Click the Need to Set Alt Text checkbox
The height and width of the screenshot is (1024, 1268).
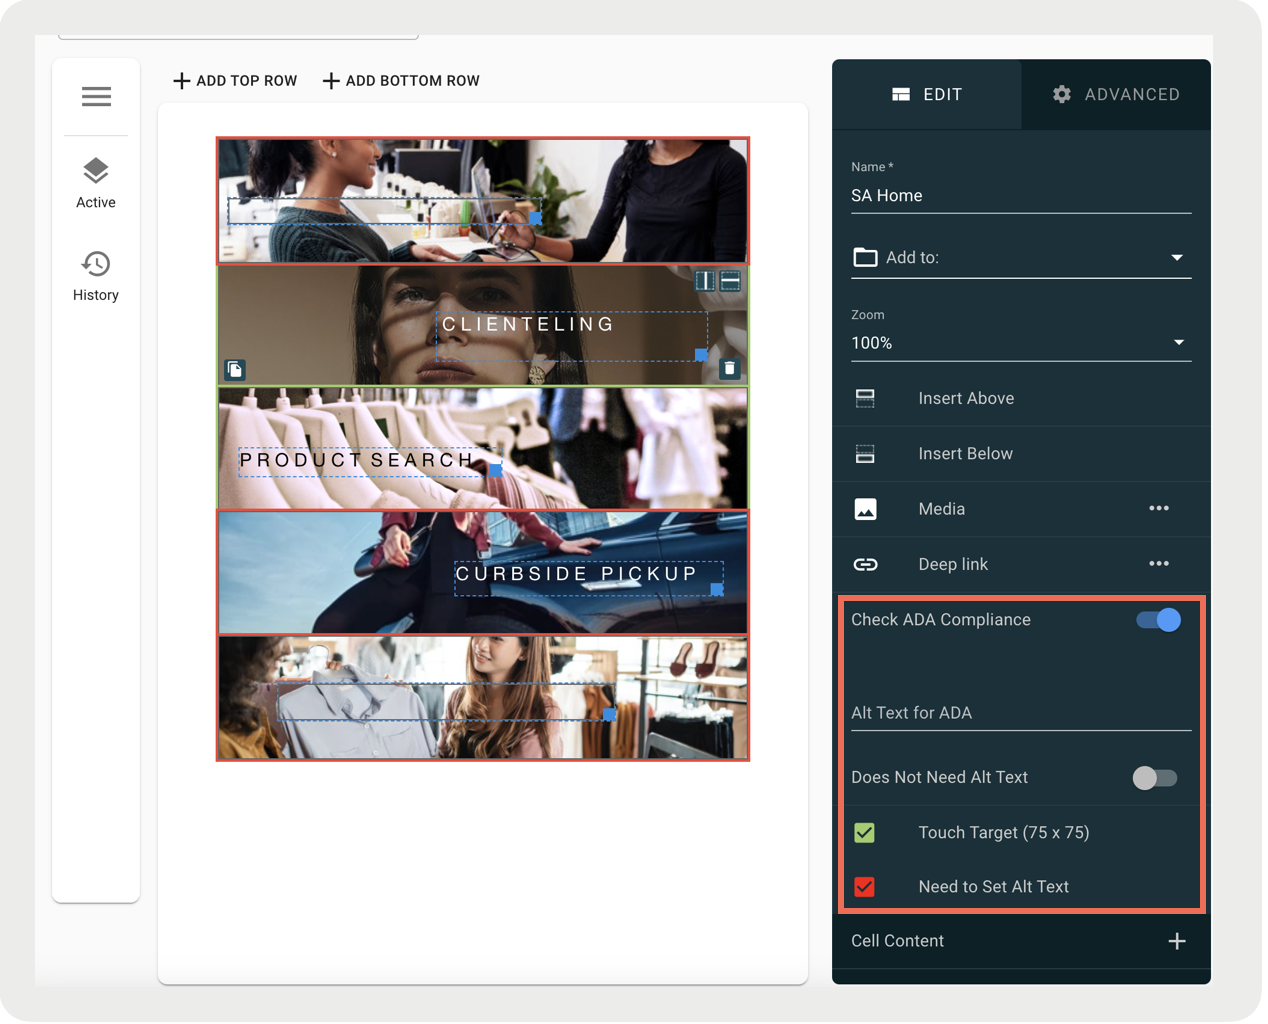point(865,887)
